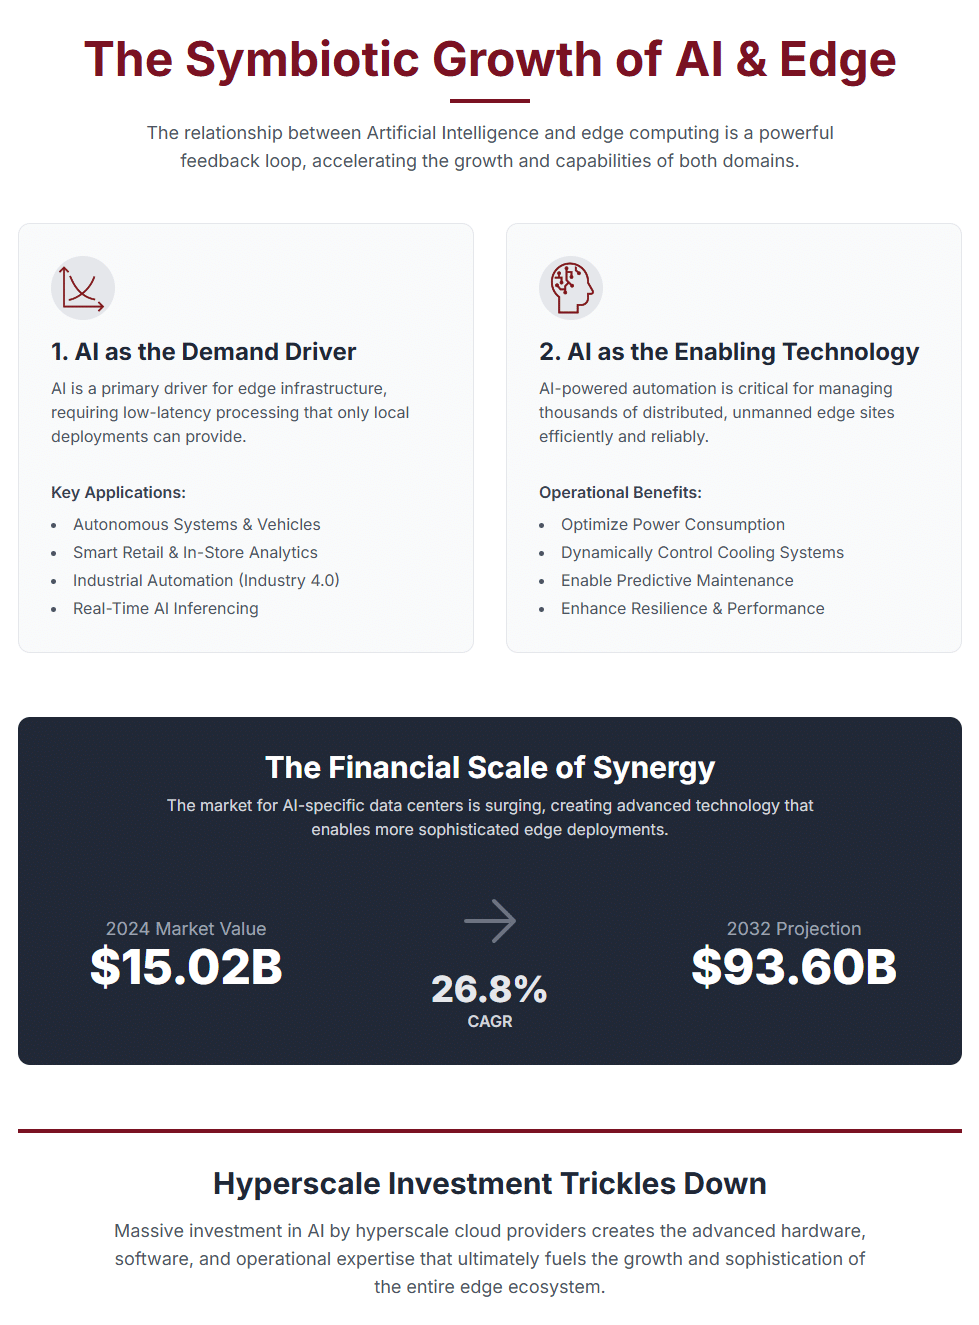The image size is (979, 1325).
Task: Click "Autonomous Systems & Vehicles" list item
Action: (196, 524)
